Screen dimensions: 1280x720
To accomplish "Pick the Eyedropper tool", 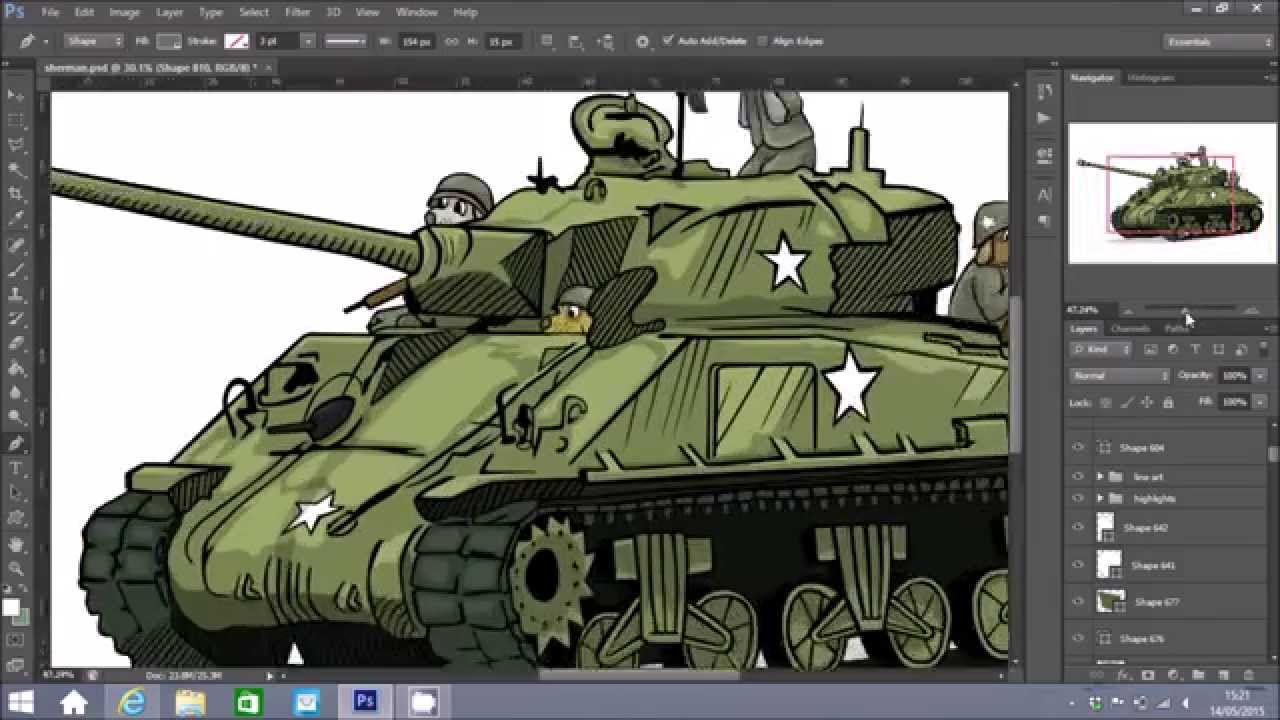I will (17, 219).
